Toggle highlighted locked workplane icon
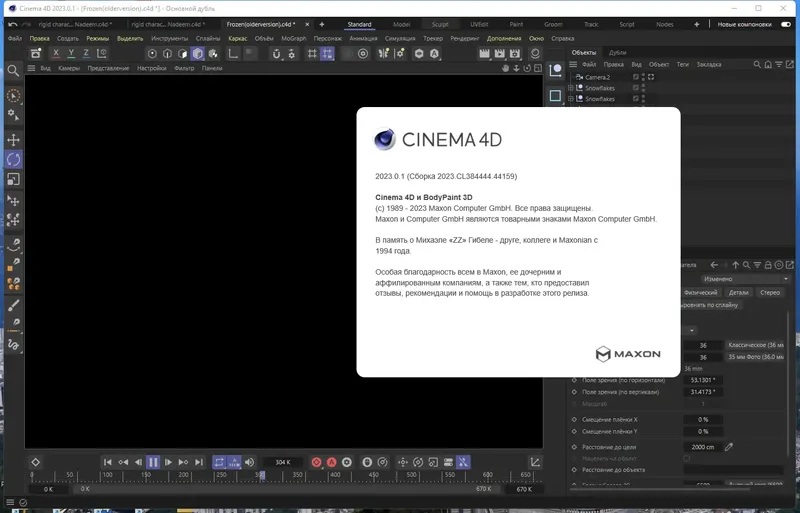This screenshot has width=800, height=513. pyautogui.click(x=327, y=54)
